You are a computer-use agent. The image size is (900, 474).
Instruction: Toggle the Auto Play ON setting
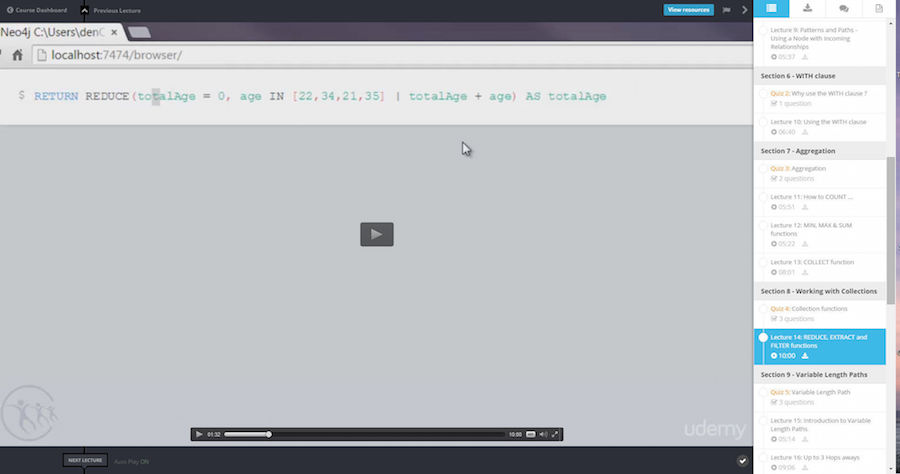click(131, 461)
